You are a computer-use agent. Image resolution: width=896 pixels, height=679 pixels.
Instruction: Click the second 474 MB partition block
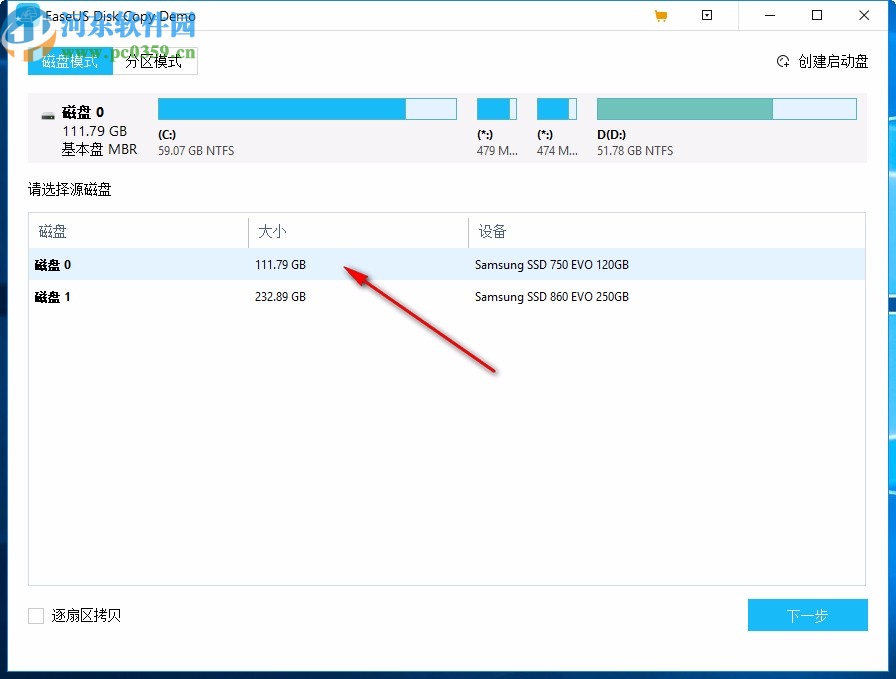point(556,108)
